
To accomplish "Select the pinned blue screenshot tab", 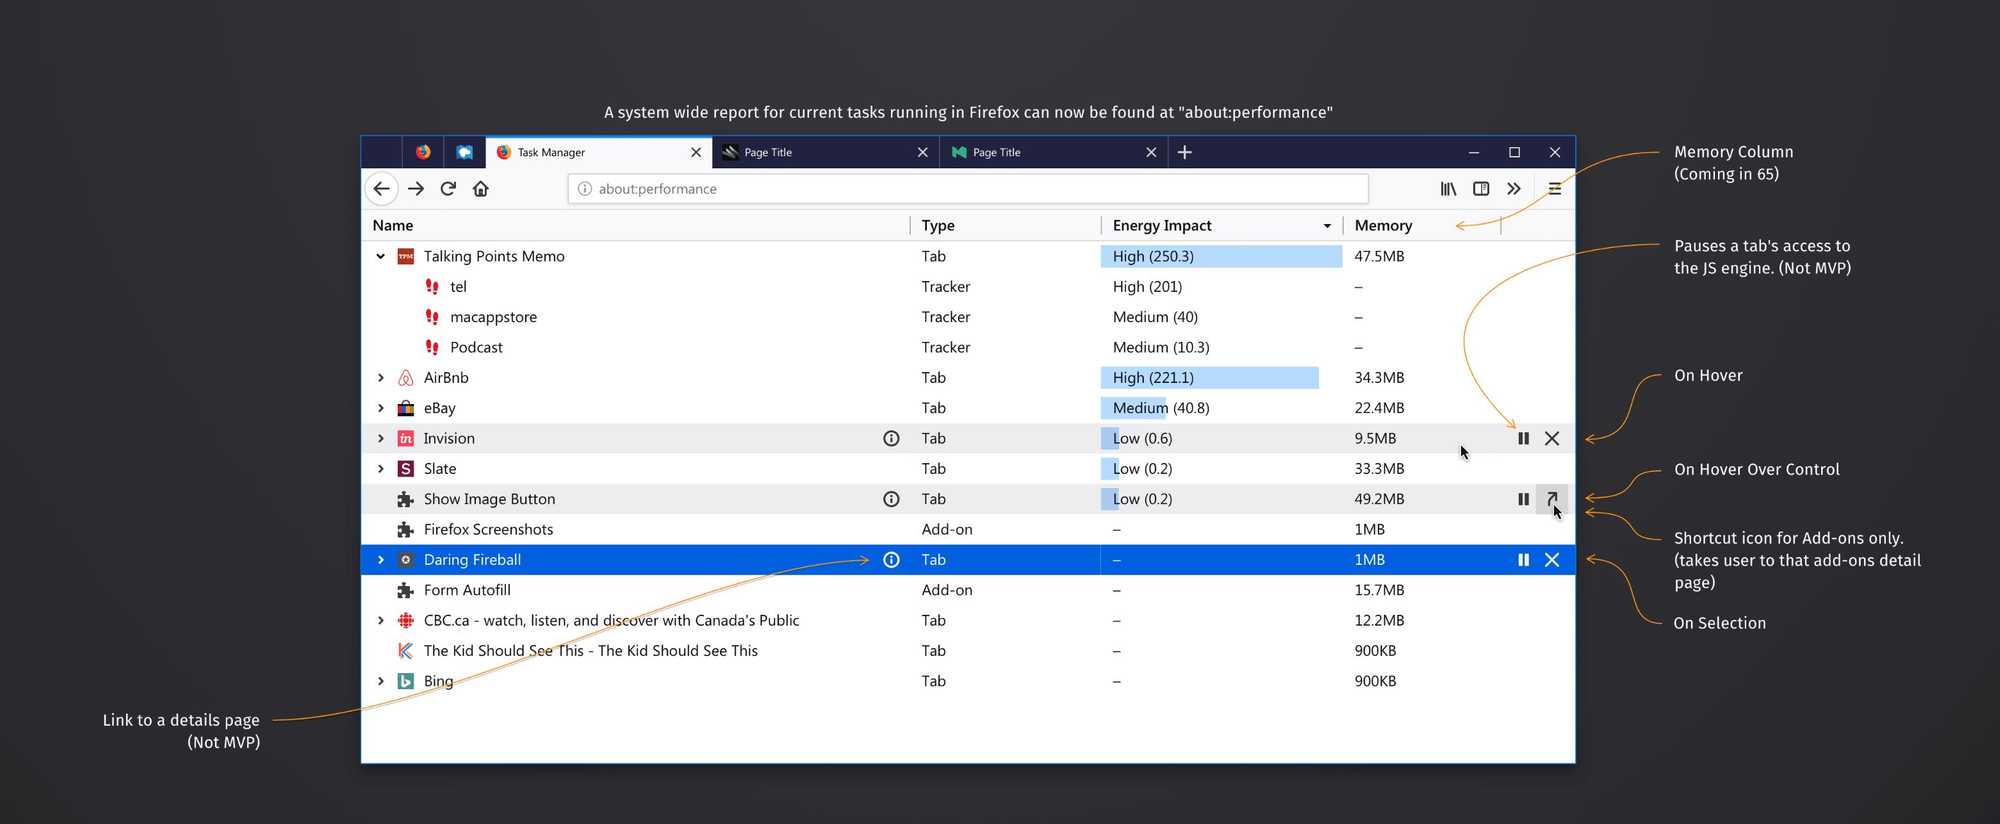I will (465, 152).
